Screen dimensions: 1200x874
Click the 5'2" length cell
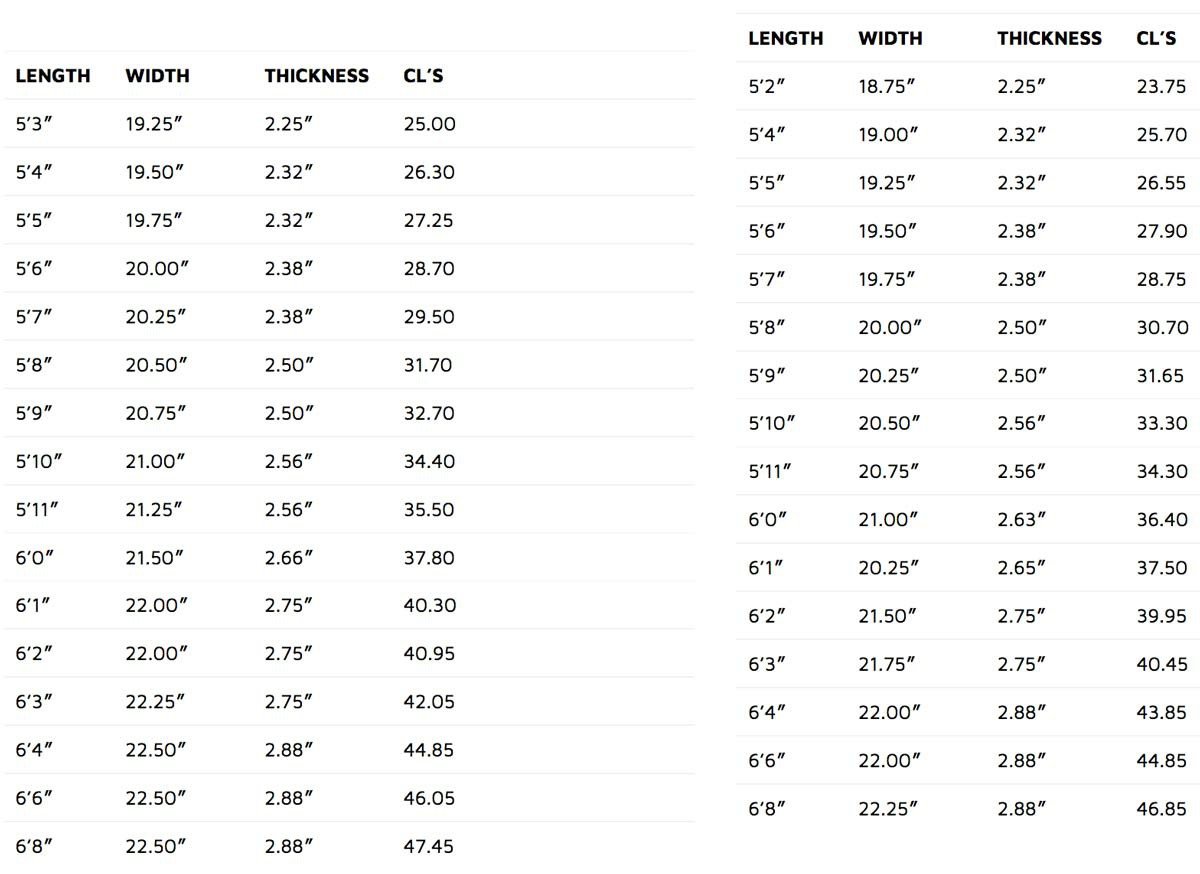766,87
